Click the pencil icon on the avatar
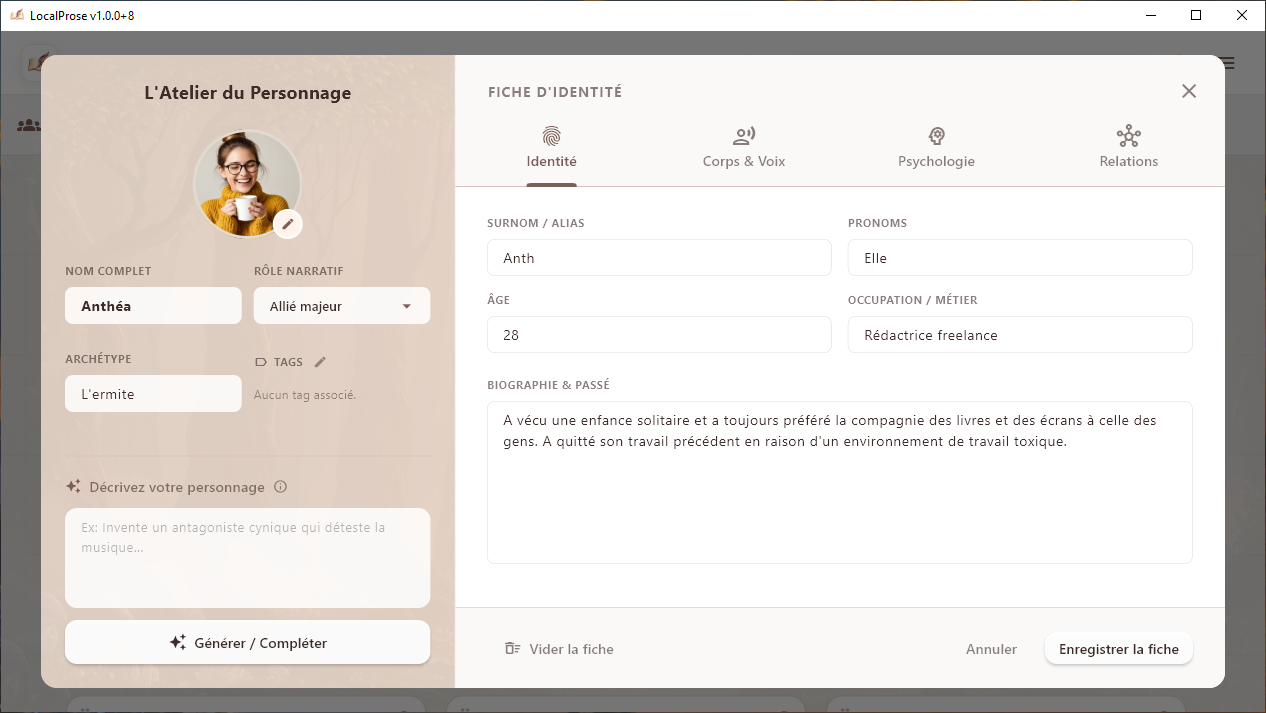Screen dimensions: 1266x713 (288, 224)
